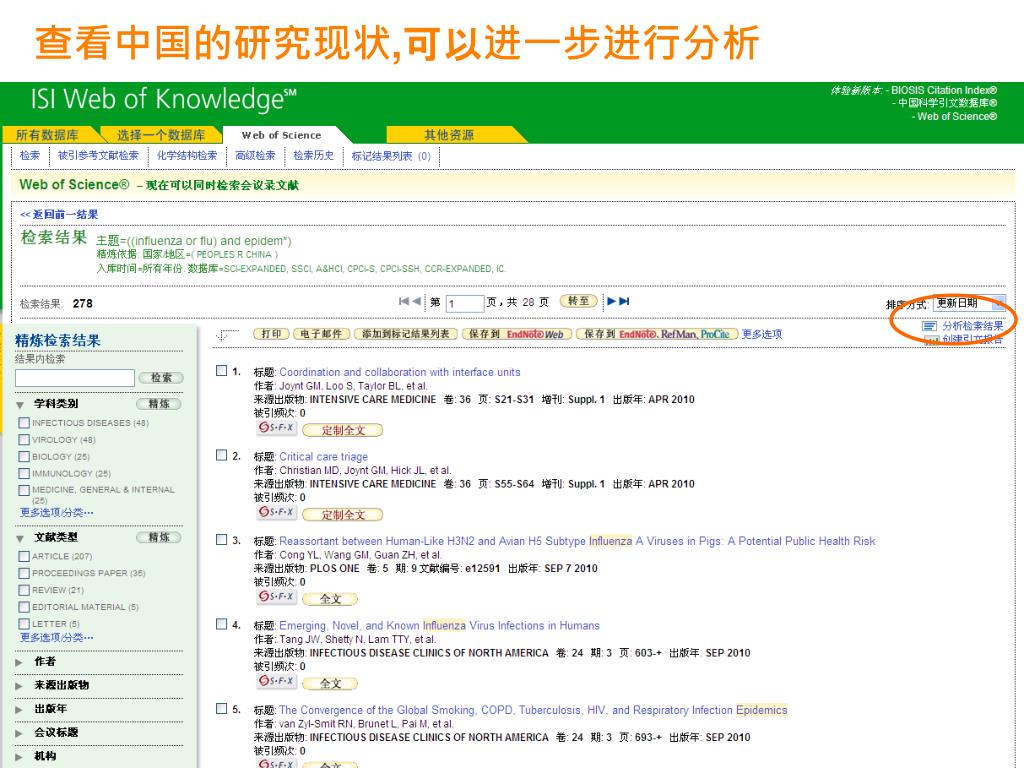Open 标记结果列表 (0)
Image resolution: width=1024 pixels, height=768 pixels.
pos(391,156)
